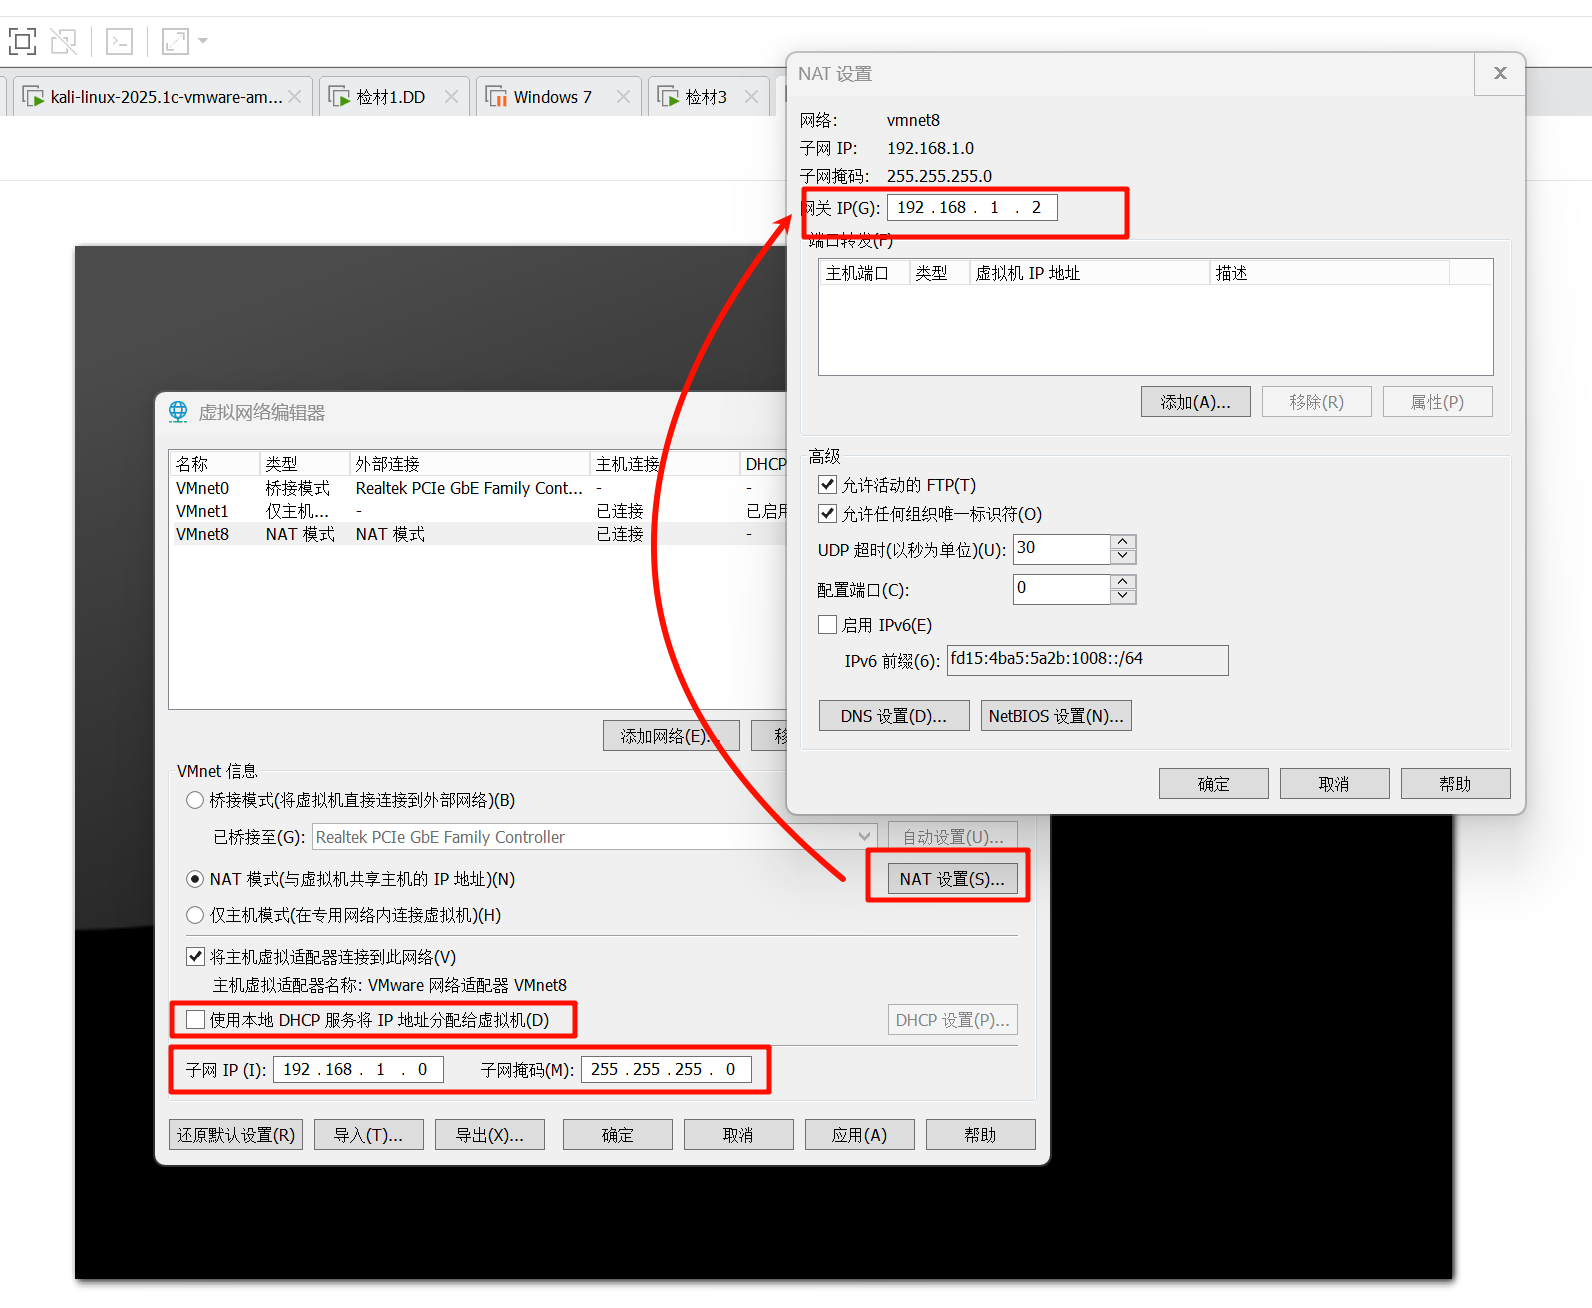Open the console view toolbar icon

coord(120,41)
